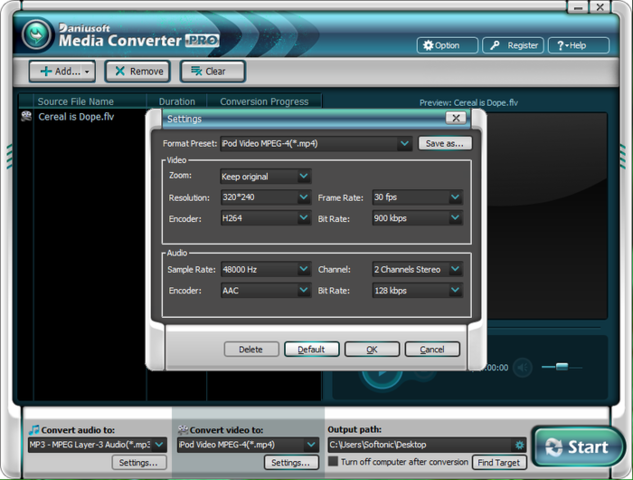Click the Output path field

coord(420,445)
